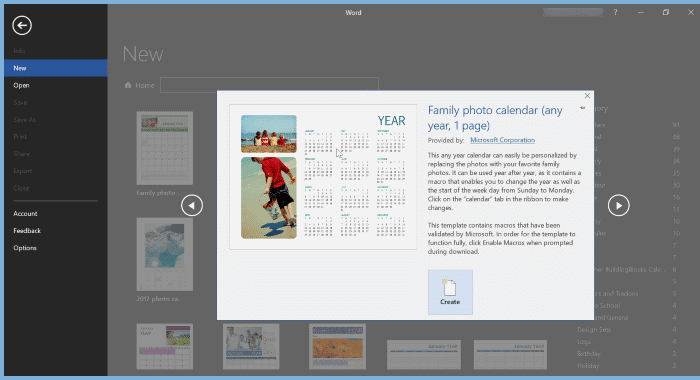Show the previous template with left arrow

tap(192, 205)
